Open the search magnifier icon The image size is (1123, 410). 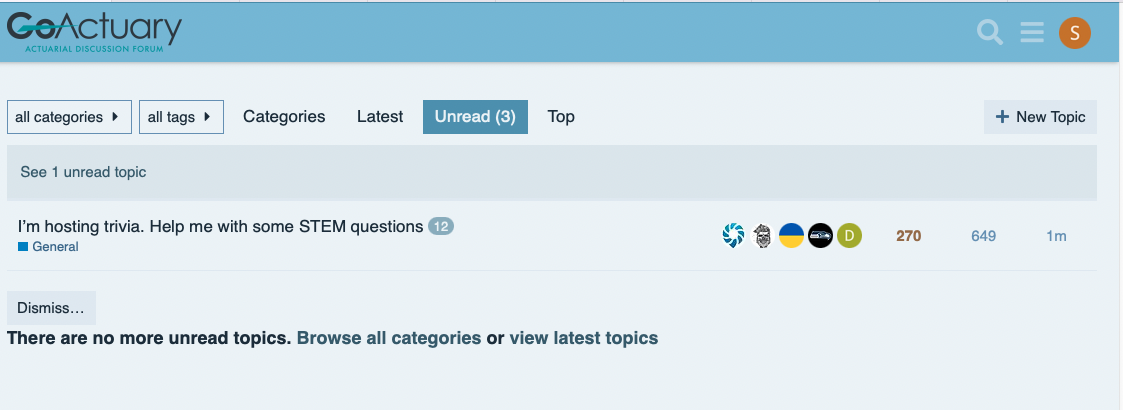click(x=990, y=32)
